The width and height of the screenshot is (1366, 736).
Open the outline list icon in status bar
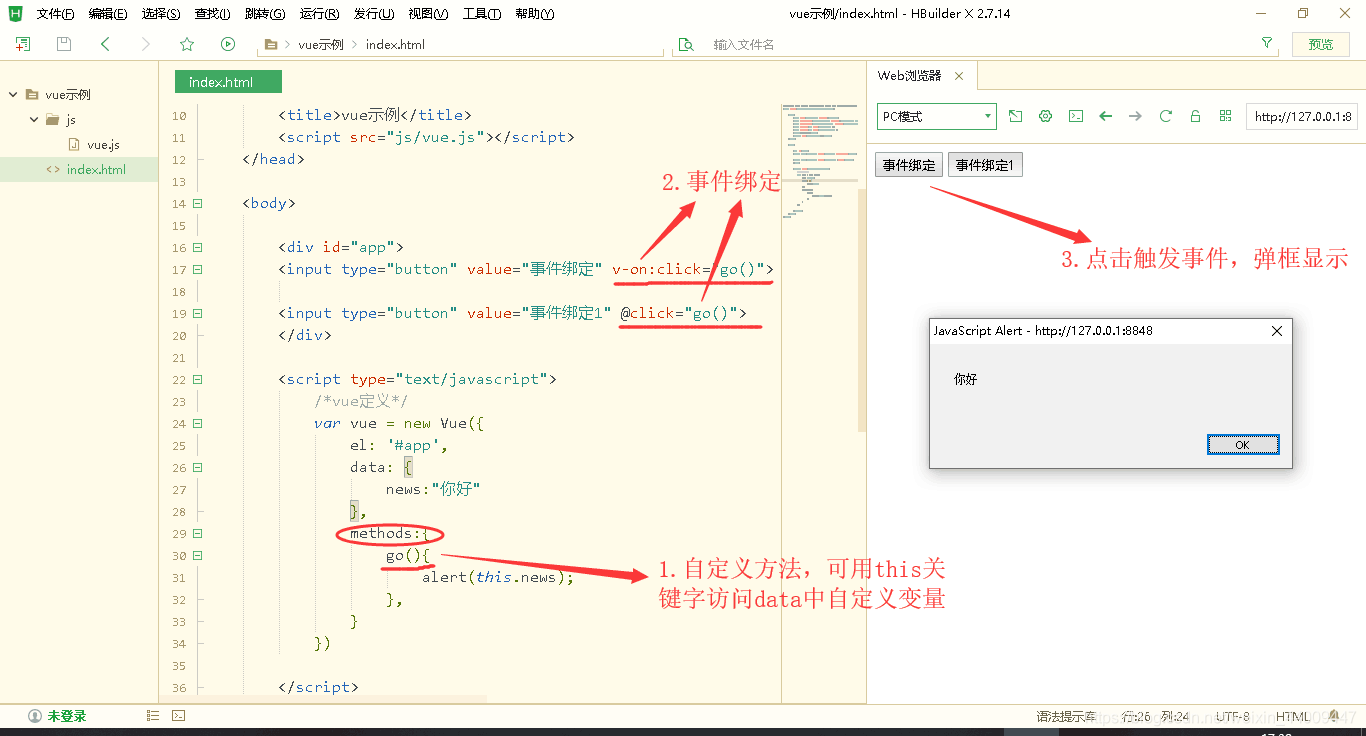click(153, 716)
